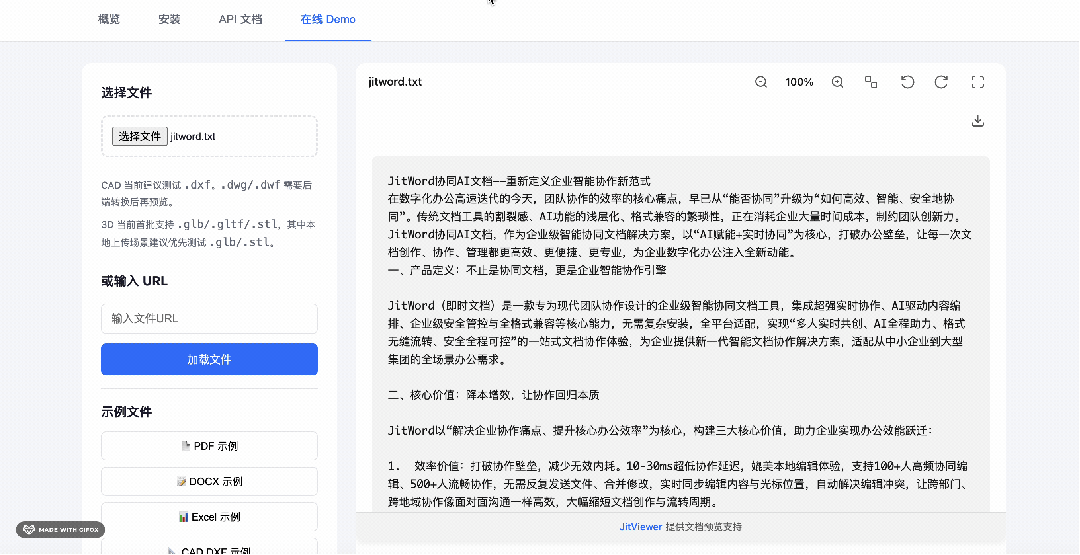Click the line 一、产品定义：不止是协同文档
Image resolution: width=1080 pixels, height=555 pixels.
click(x=527, y=271)
